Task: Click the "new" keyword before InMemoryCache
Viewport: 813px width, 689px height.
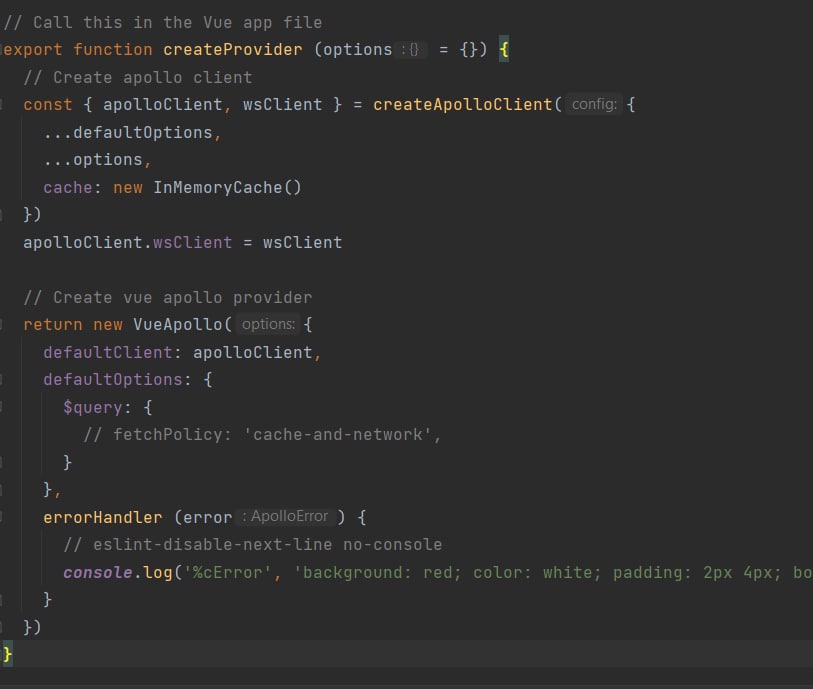Action: (x=128, y=188)
